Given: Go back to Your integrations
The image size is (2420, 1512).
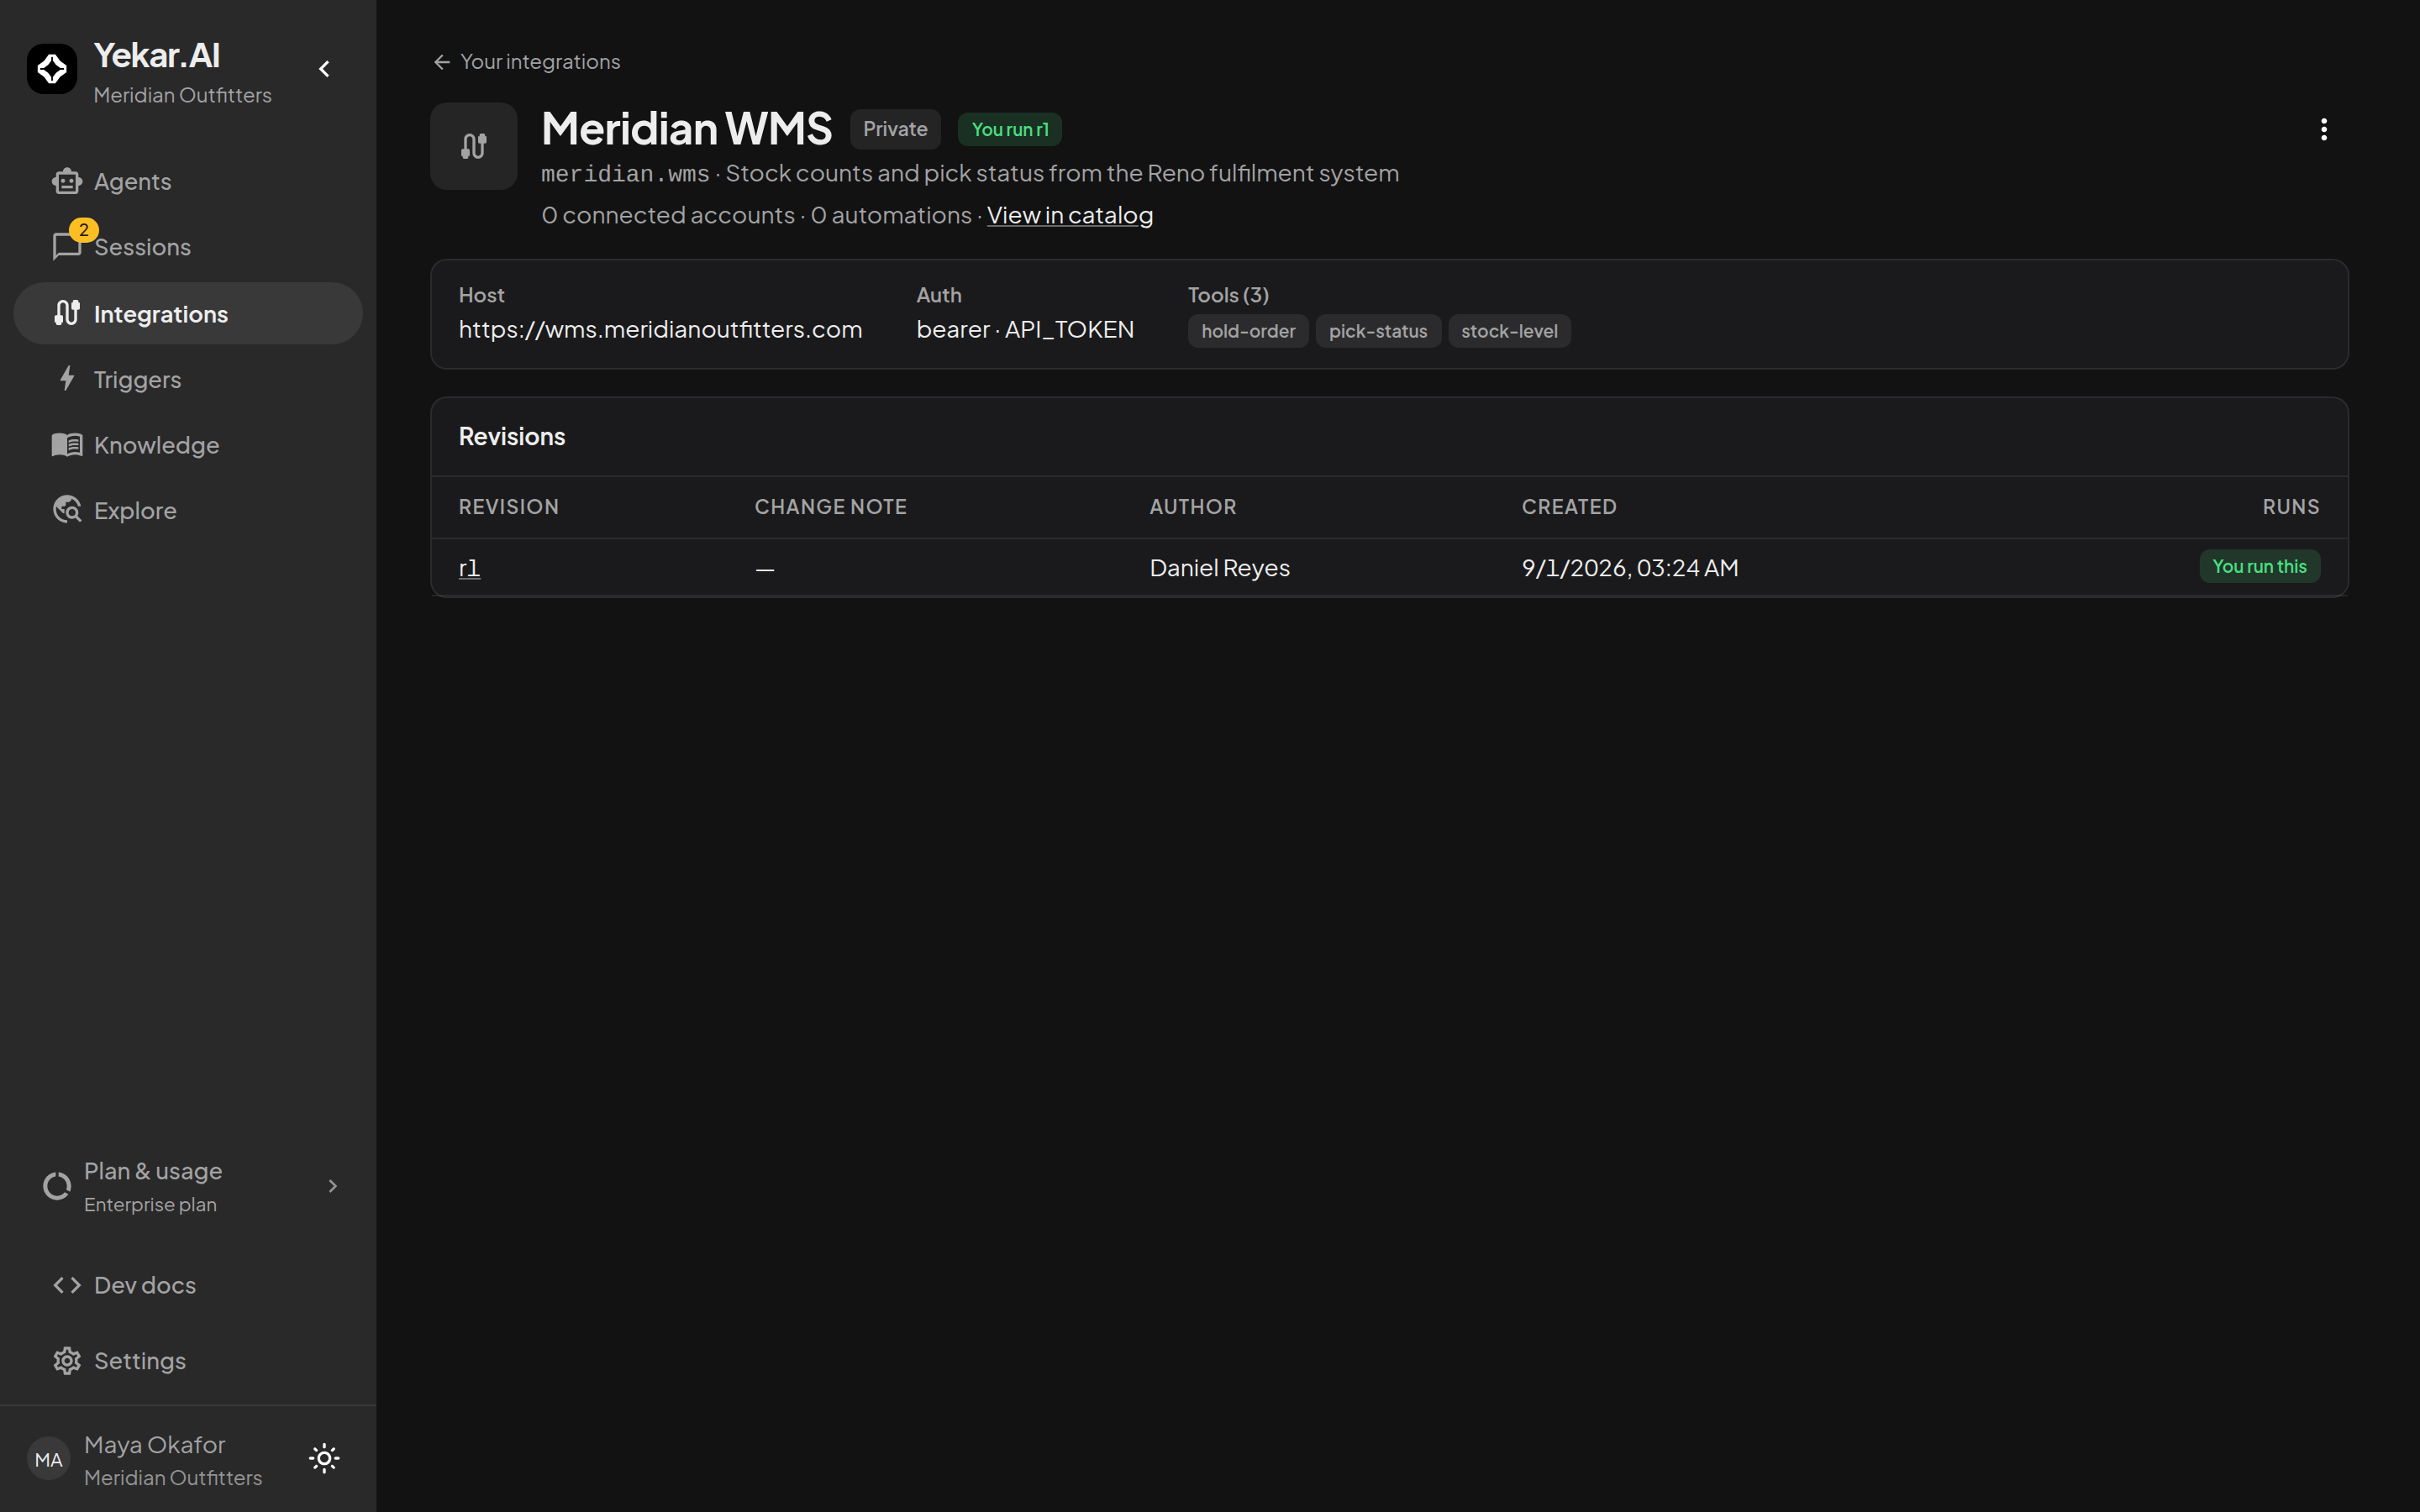Looking at the screenshot, I should [527, 62].
